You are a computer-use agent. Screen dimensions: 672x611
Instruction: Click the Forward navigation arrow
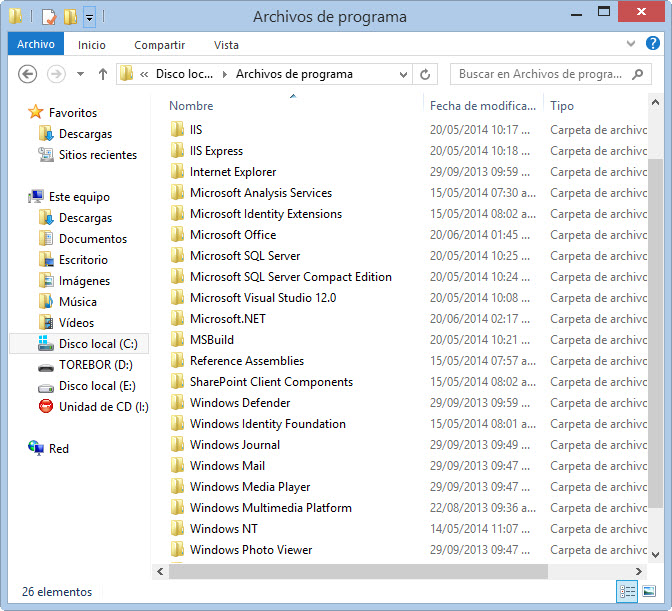pos(56,74)
